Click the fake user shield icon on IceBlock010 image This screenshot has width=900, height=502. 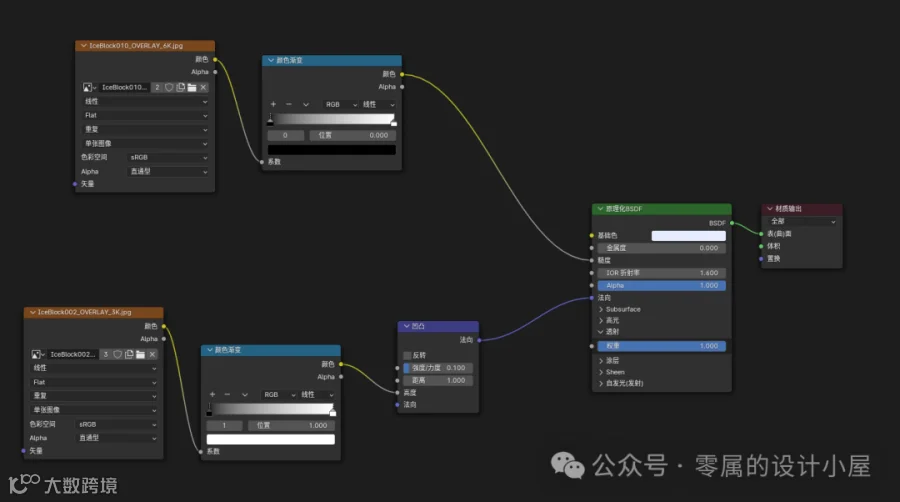(169, 87)
